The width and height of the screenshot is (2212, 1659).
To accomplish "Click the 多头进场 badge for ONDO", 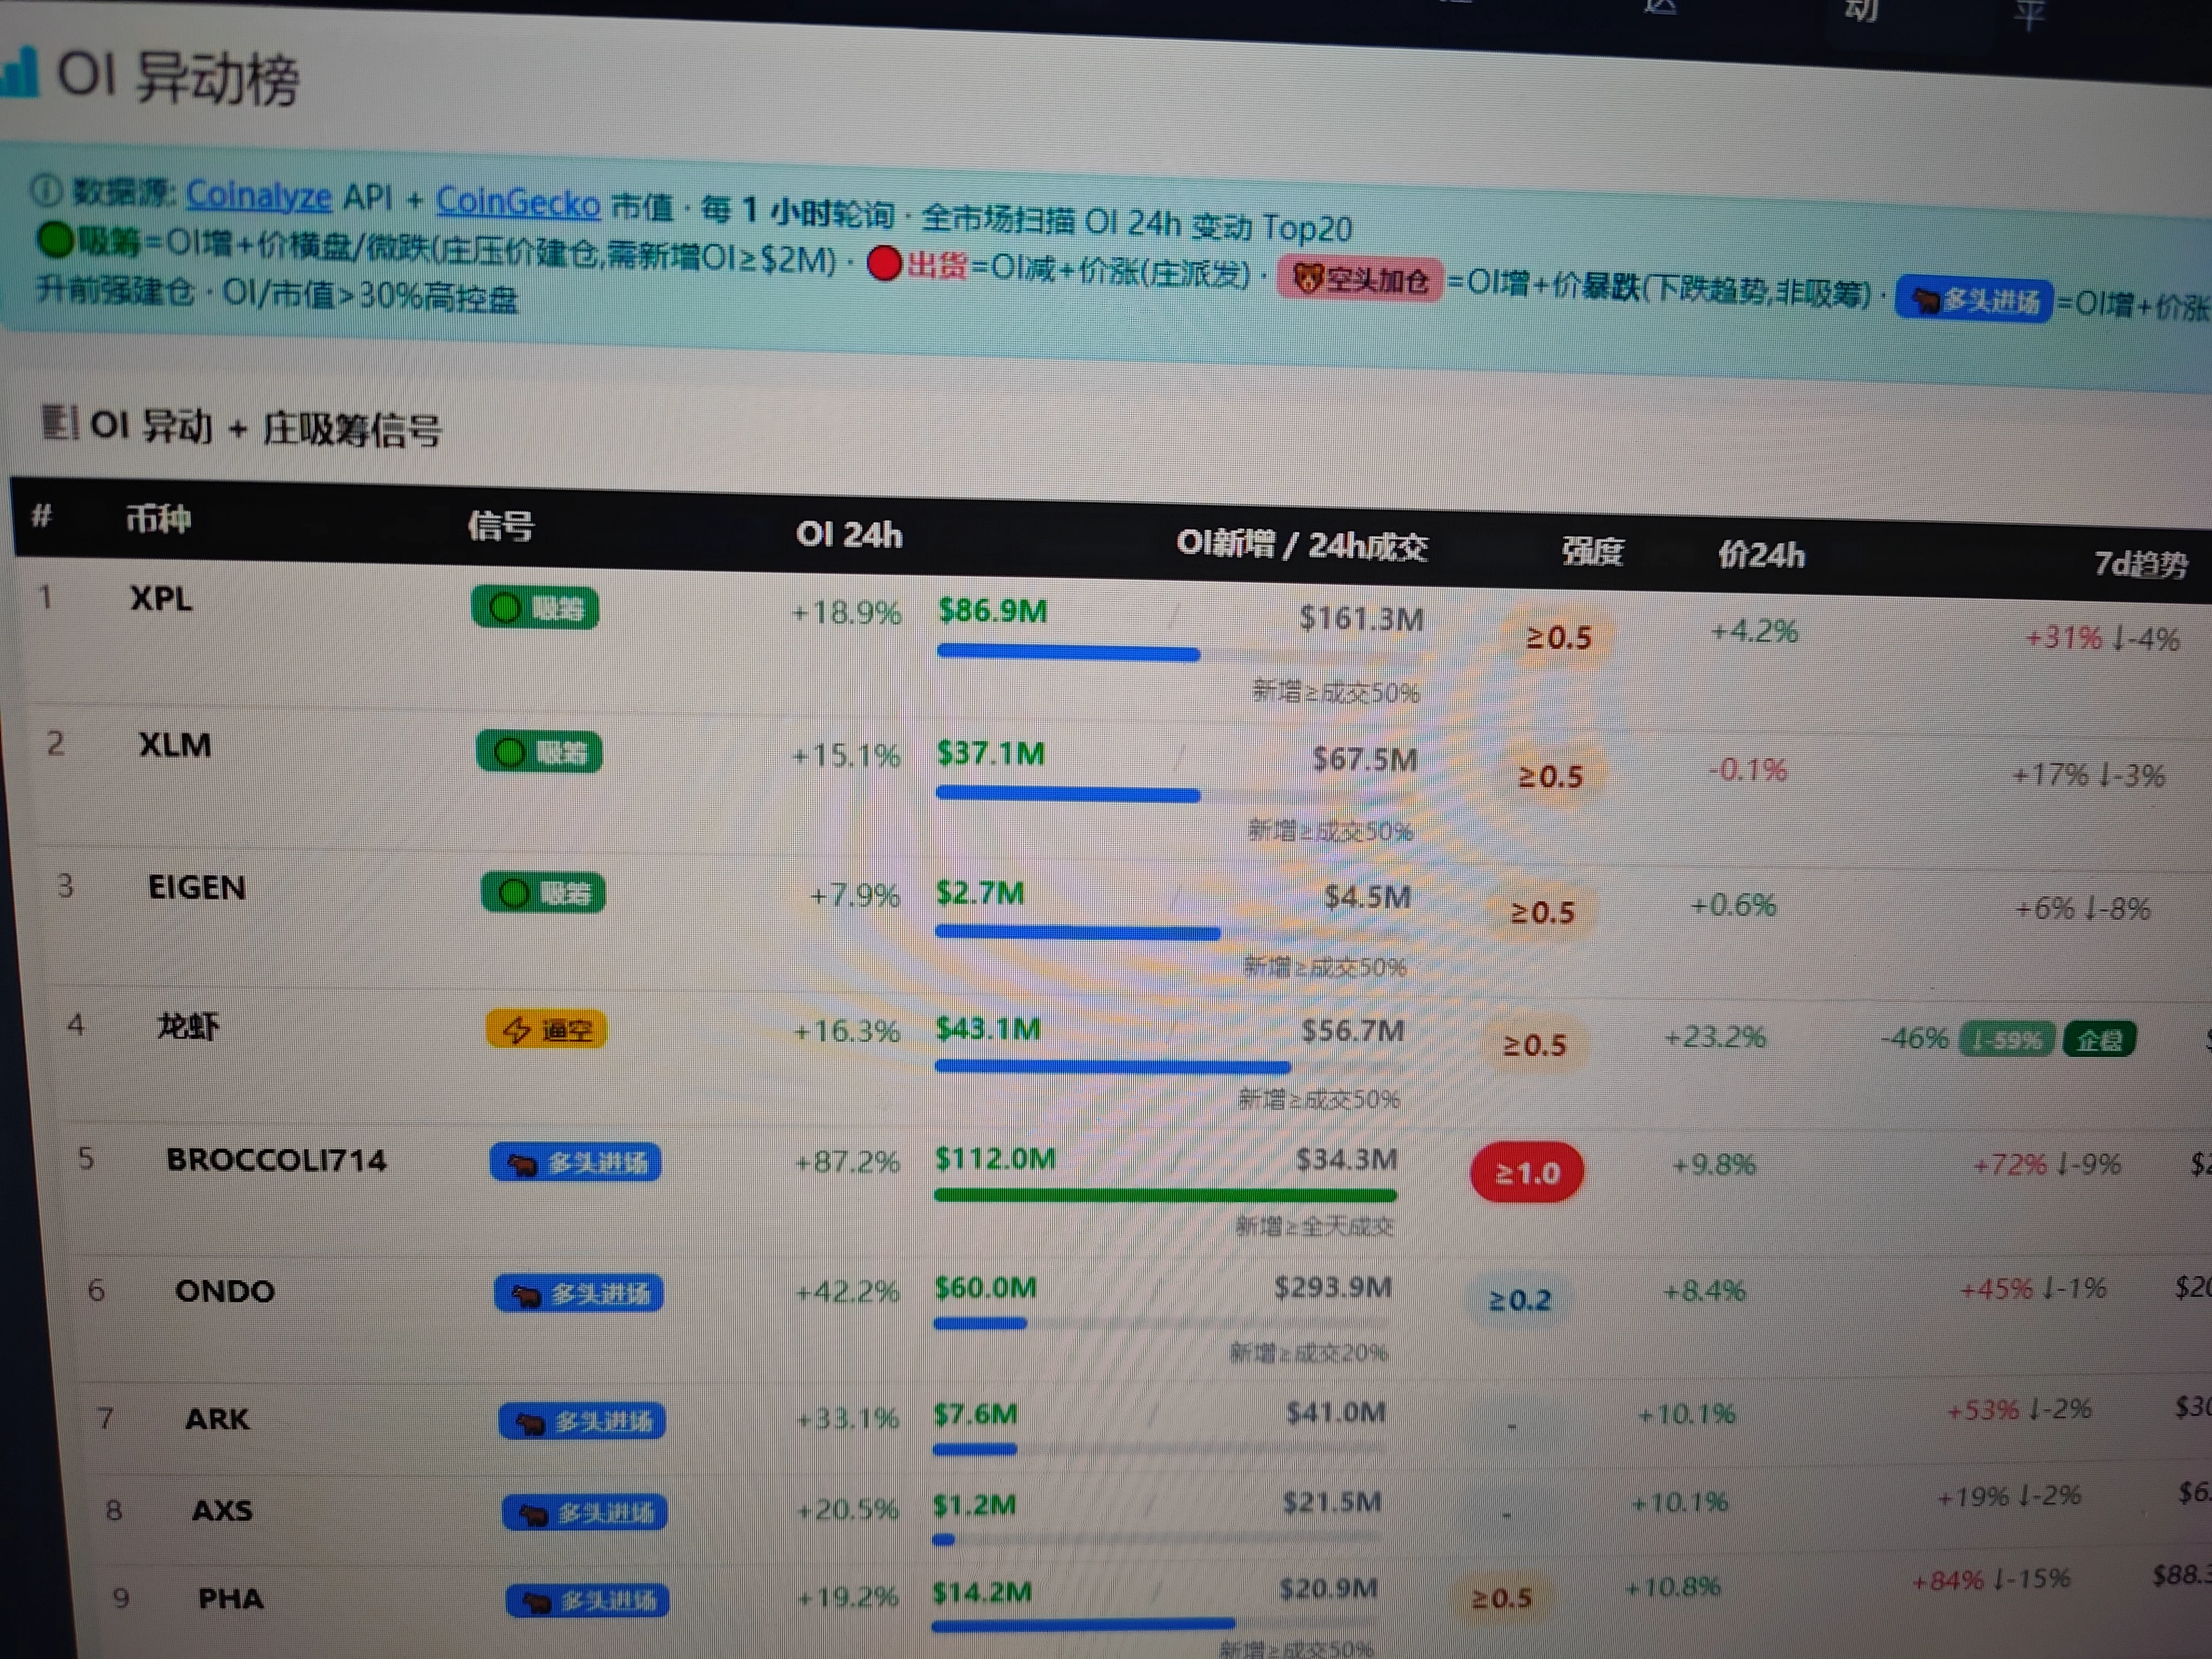I will point(579,1294).
